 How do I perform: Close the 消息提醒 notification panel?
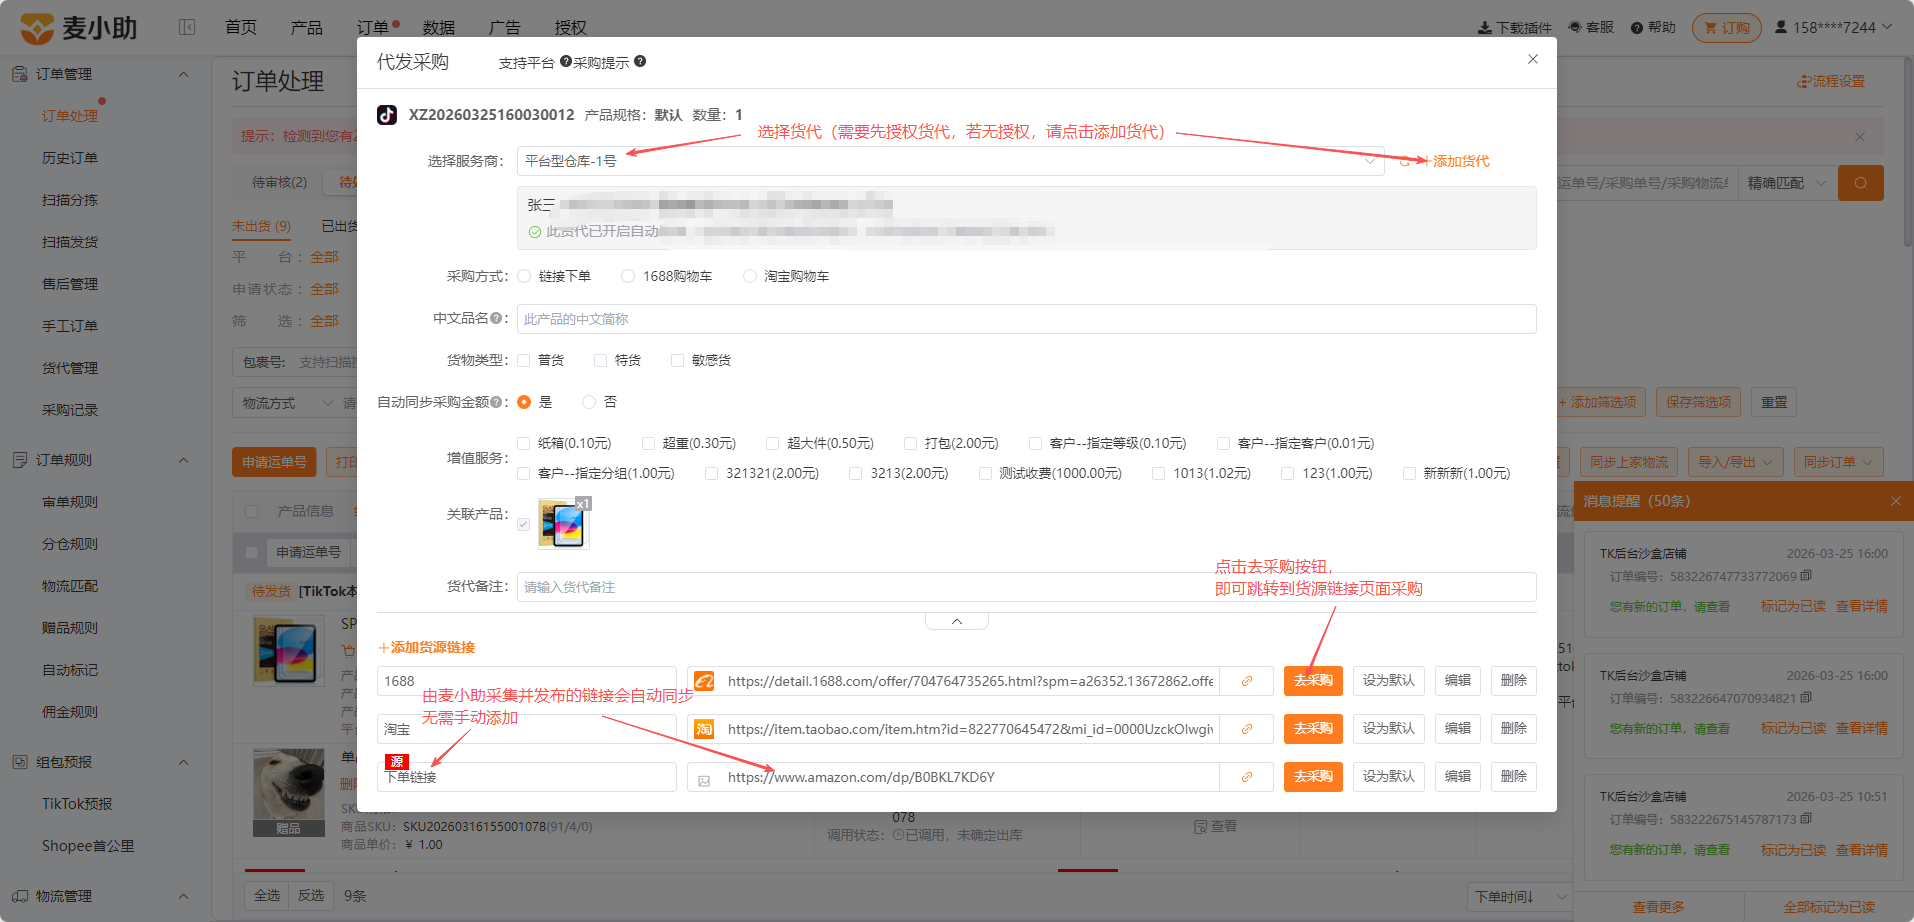[1896, 501]
